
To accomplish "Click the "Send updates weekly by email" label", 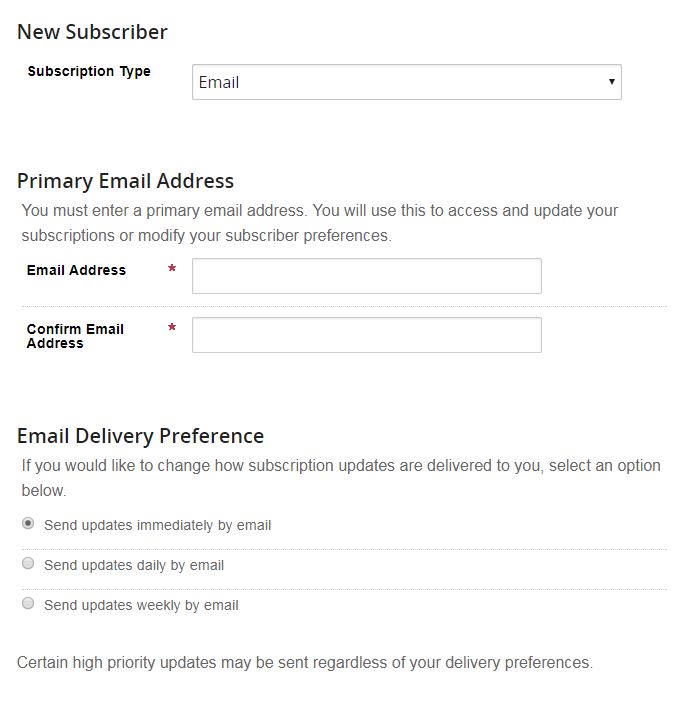I will point(141,605).
